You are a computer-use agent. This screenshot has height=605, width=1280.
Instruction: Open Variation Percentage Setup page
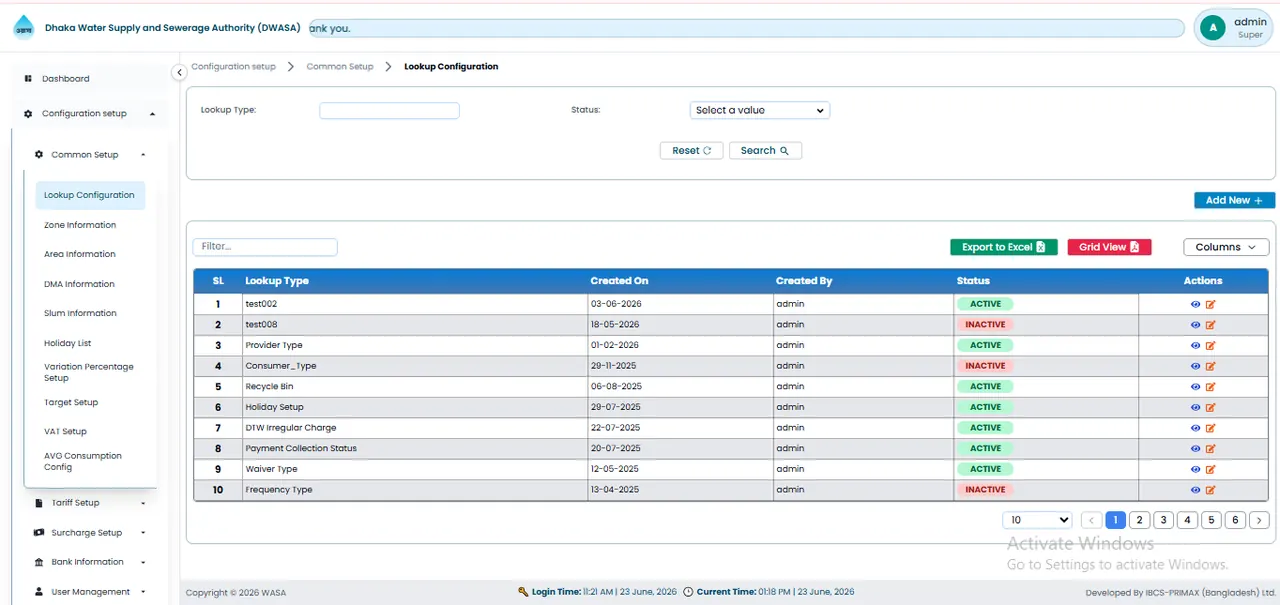(88, 372)
